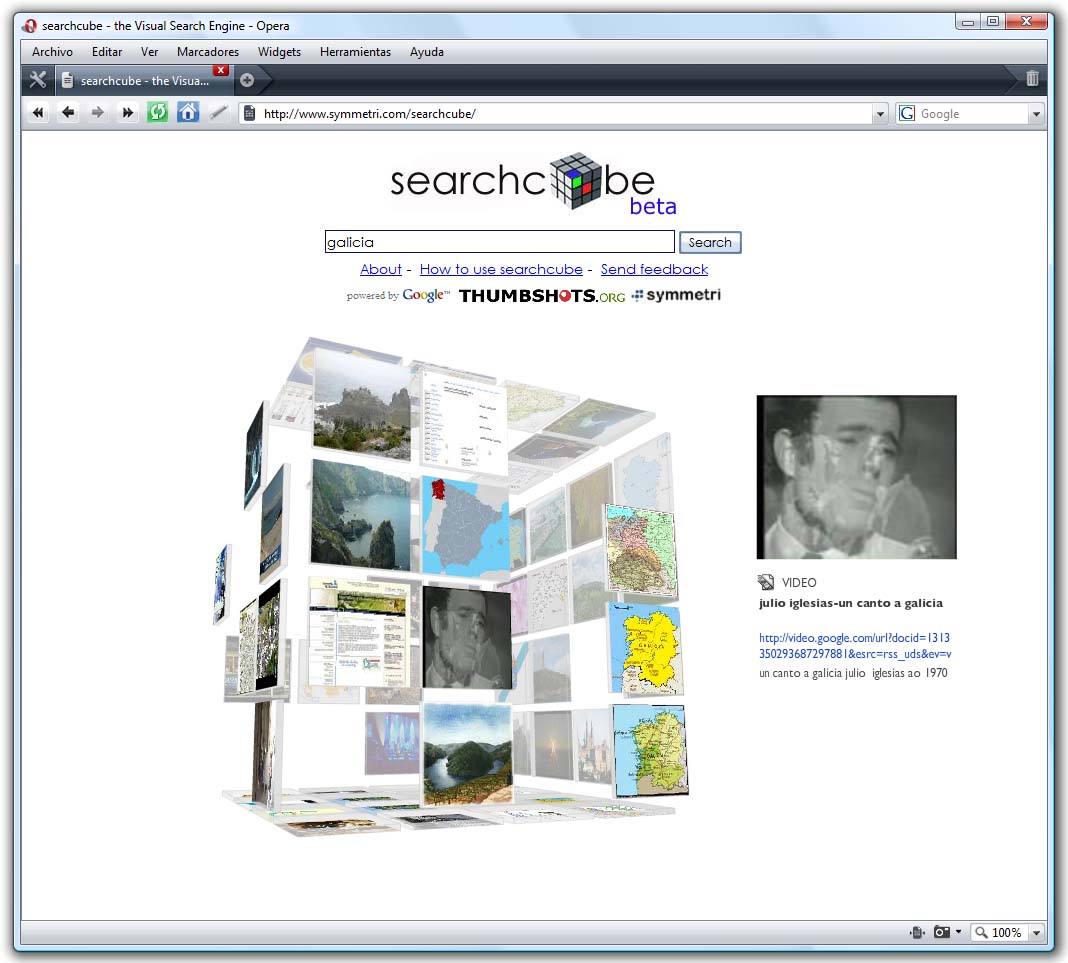Expand the Google search engine dropdown

pyautogui.click(x=1036, y=114)
